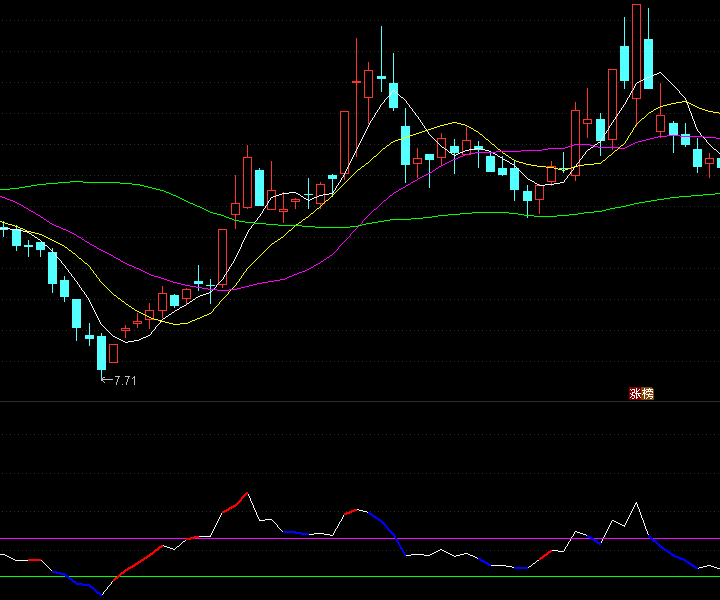
Task: Select the 7.71 low price label
Action: click(125, 381)
